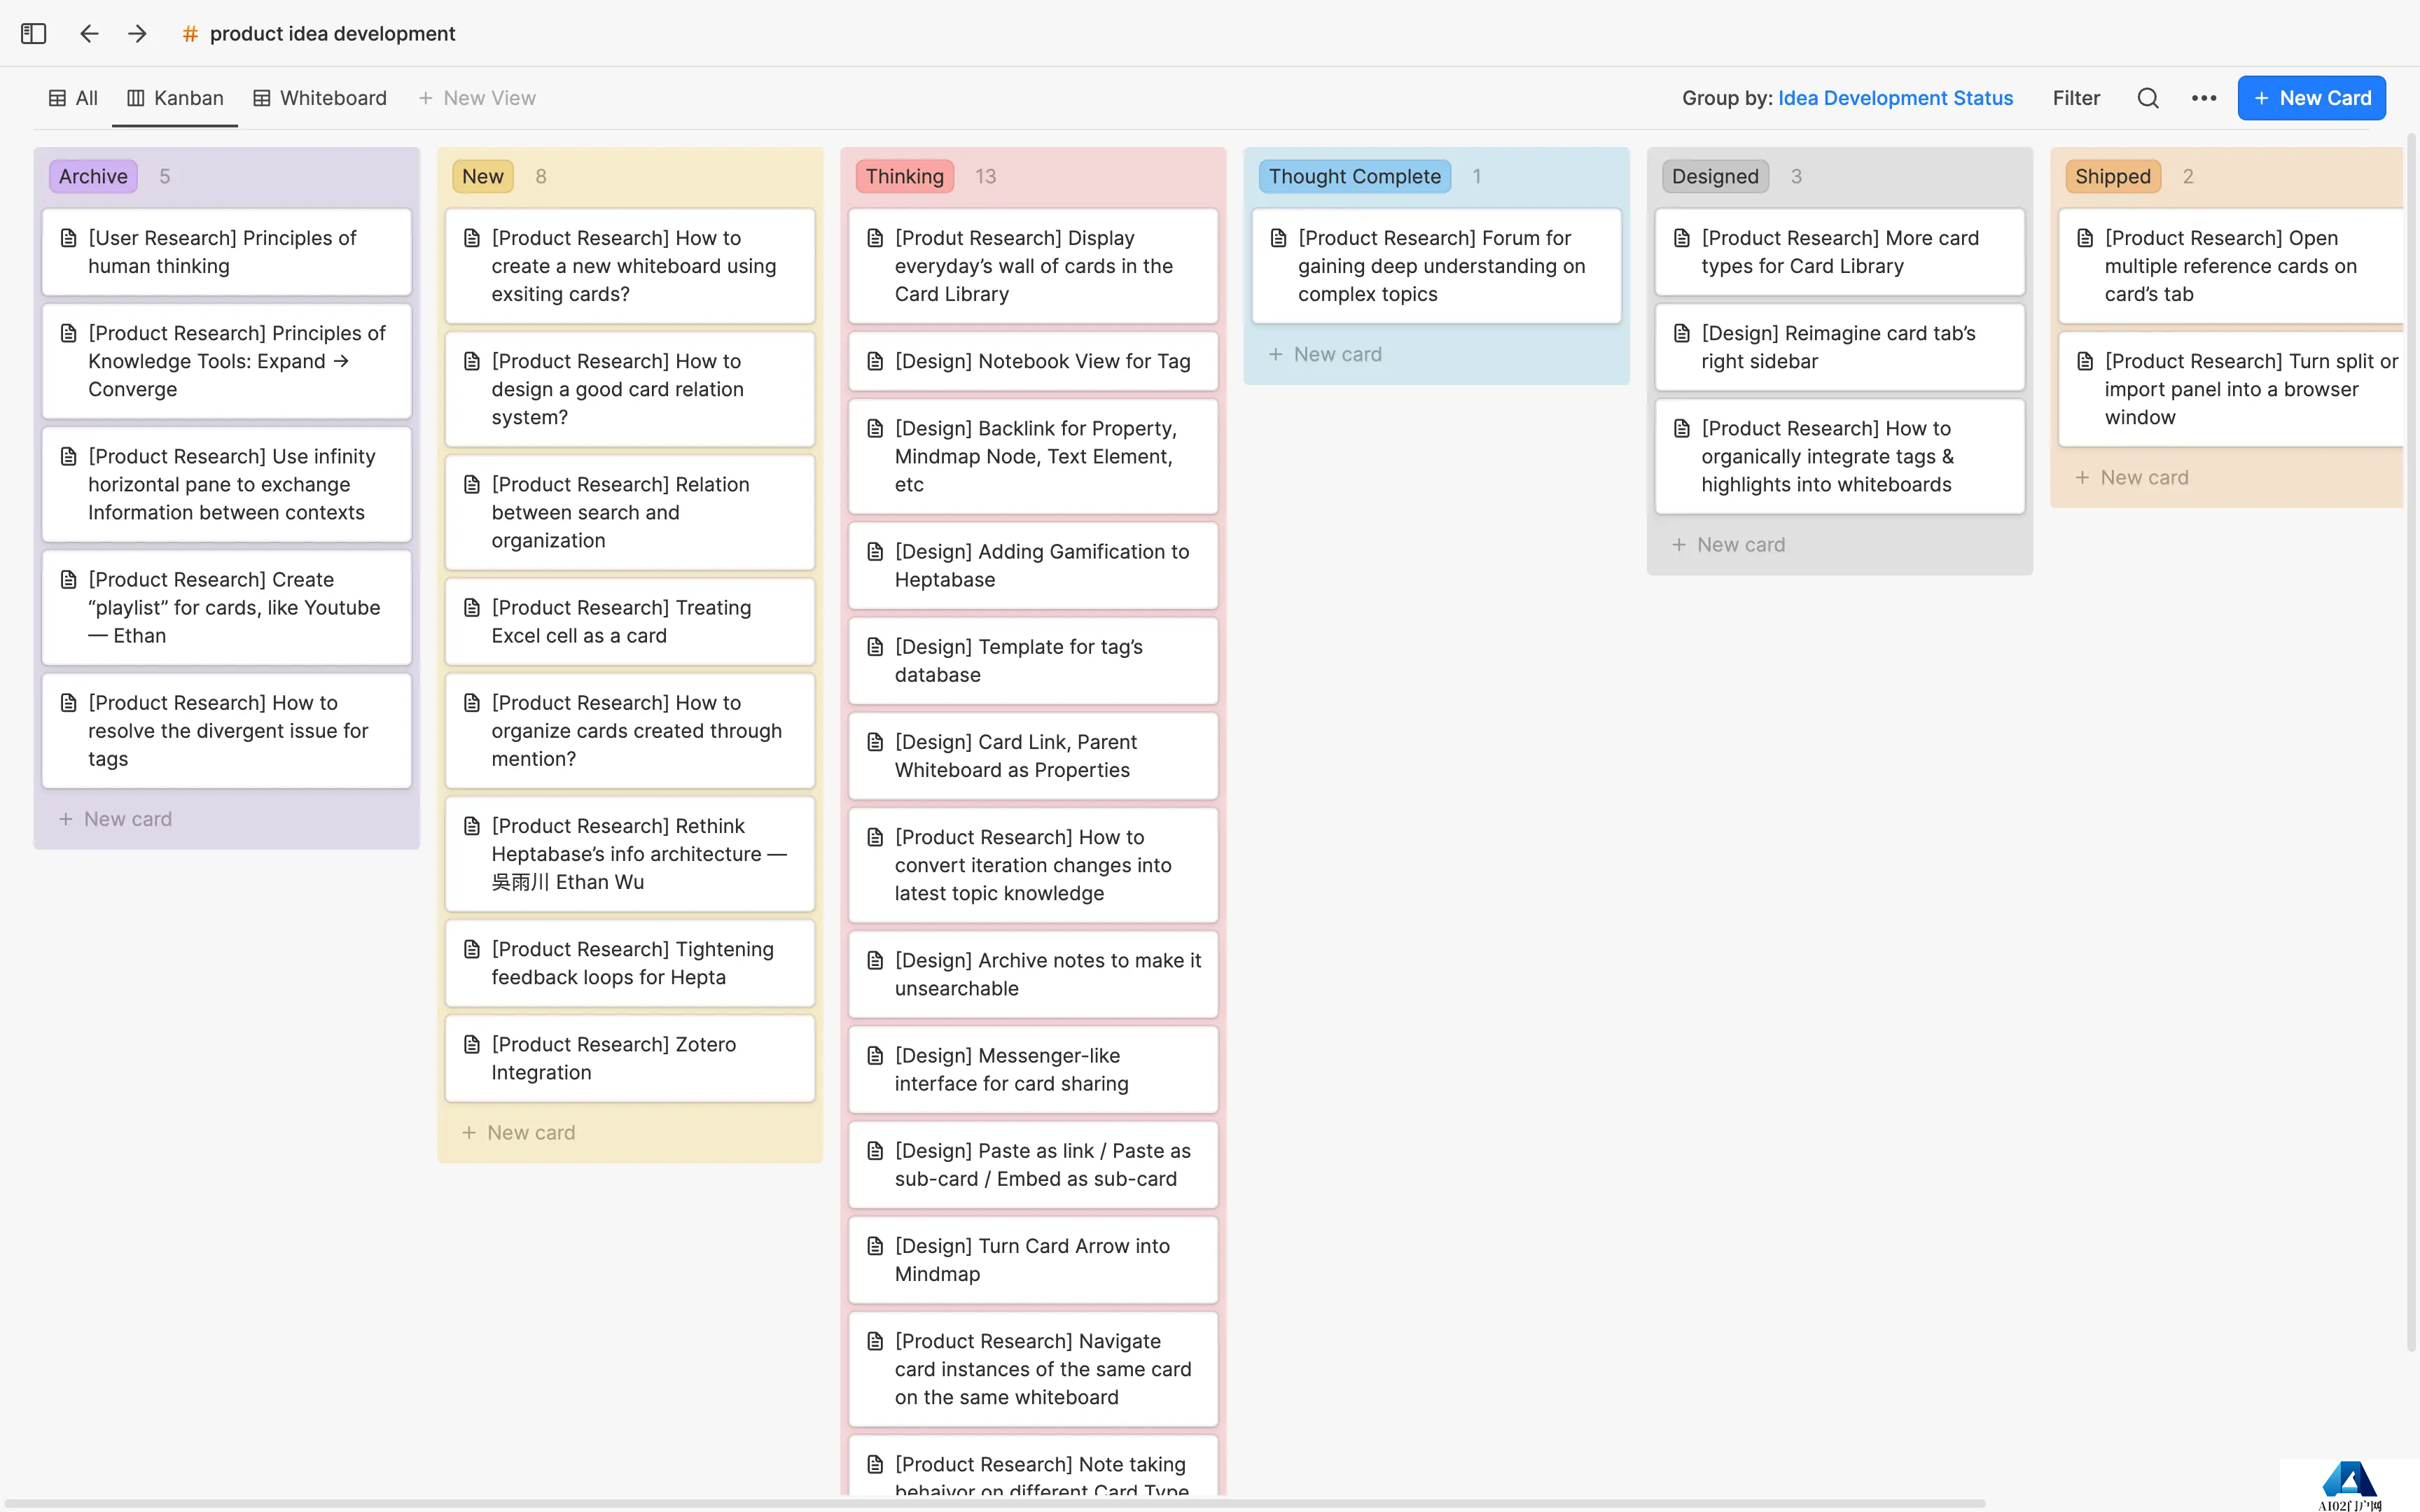
Task: Add a New View tab
Action: coord(477,98)
